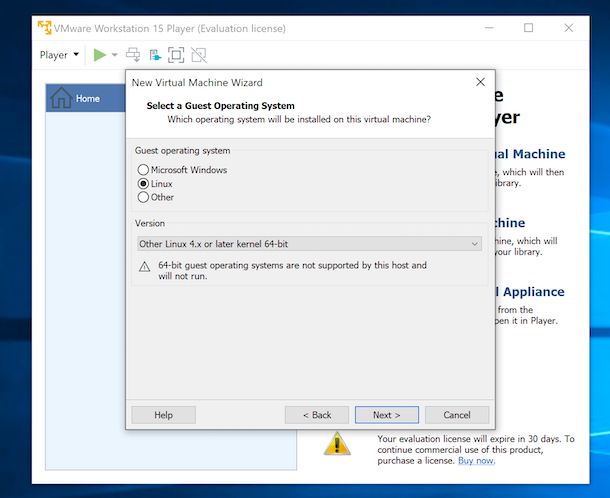
Task: Click the Back button
Action: coord(317,415)
